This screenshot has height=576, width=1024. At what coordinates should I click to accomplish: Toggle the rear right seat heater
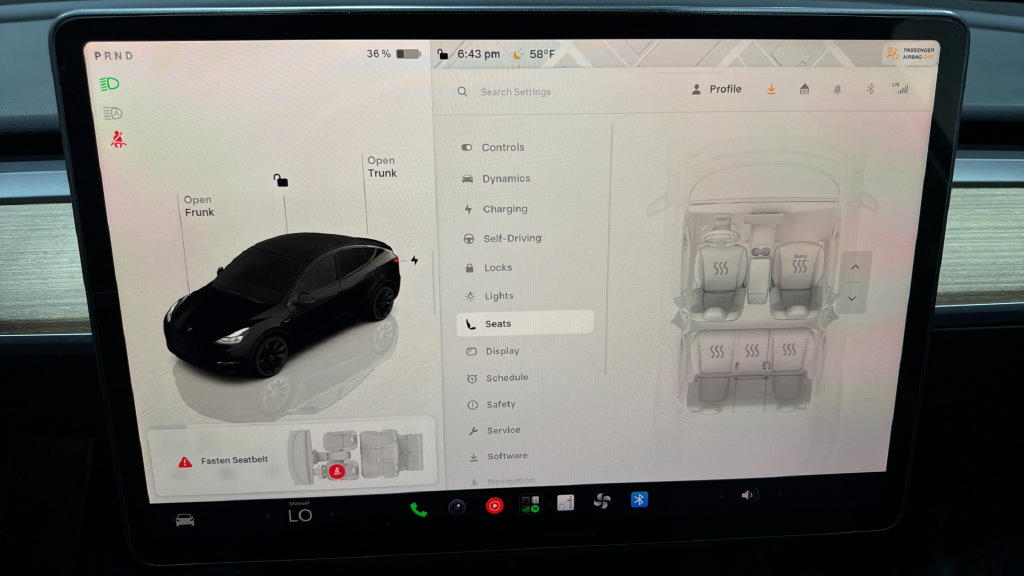(x=789, y=349)
